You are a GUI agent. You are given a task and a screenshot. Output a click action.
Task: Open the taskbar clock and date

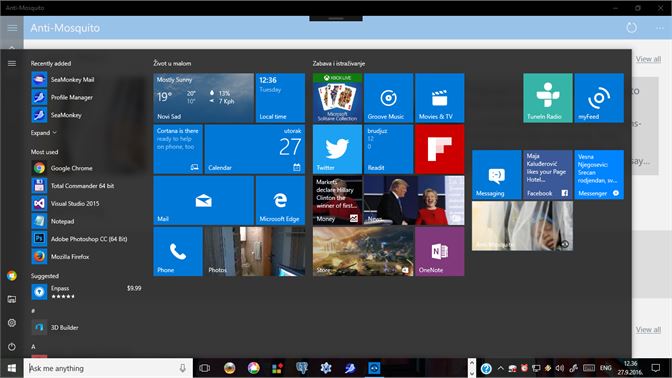click(x=630, y=368)
